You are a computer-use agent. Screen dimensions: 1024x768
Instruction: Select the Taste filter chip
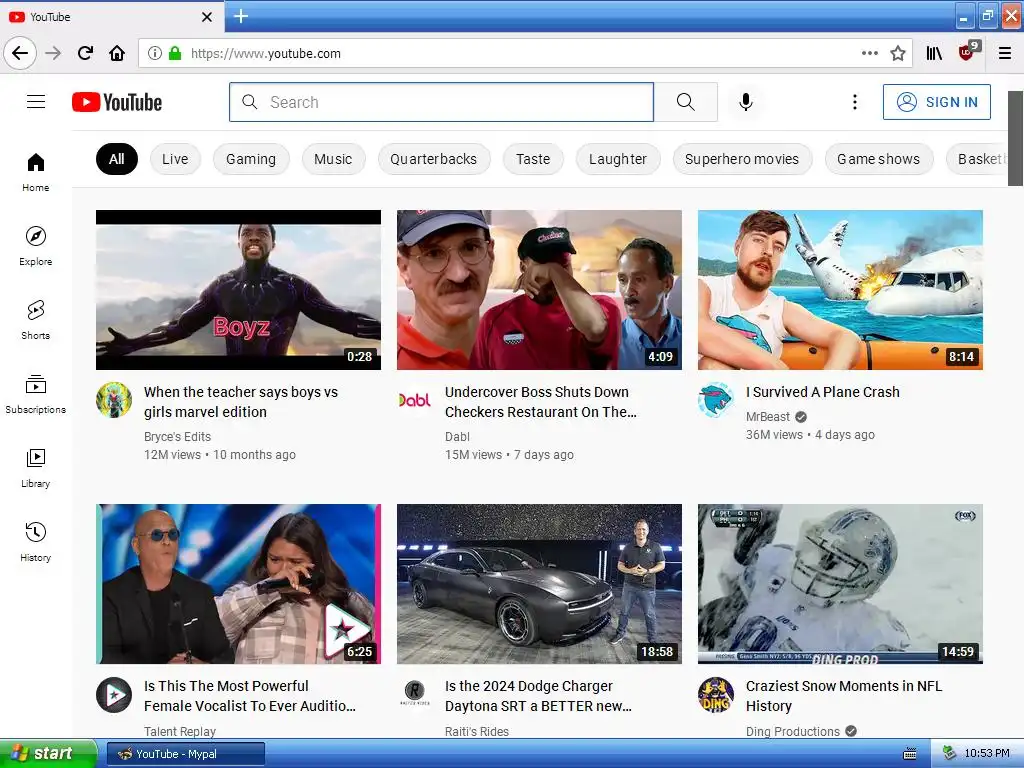(533, 159)
